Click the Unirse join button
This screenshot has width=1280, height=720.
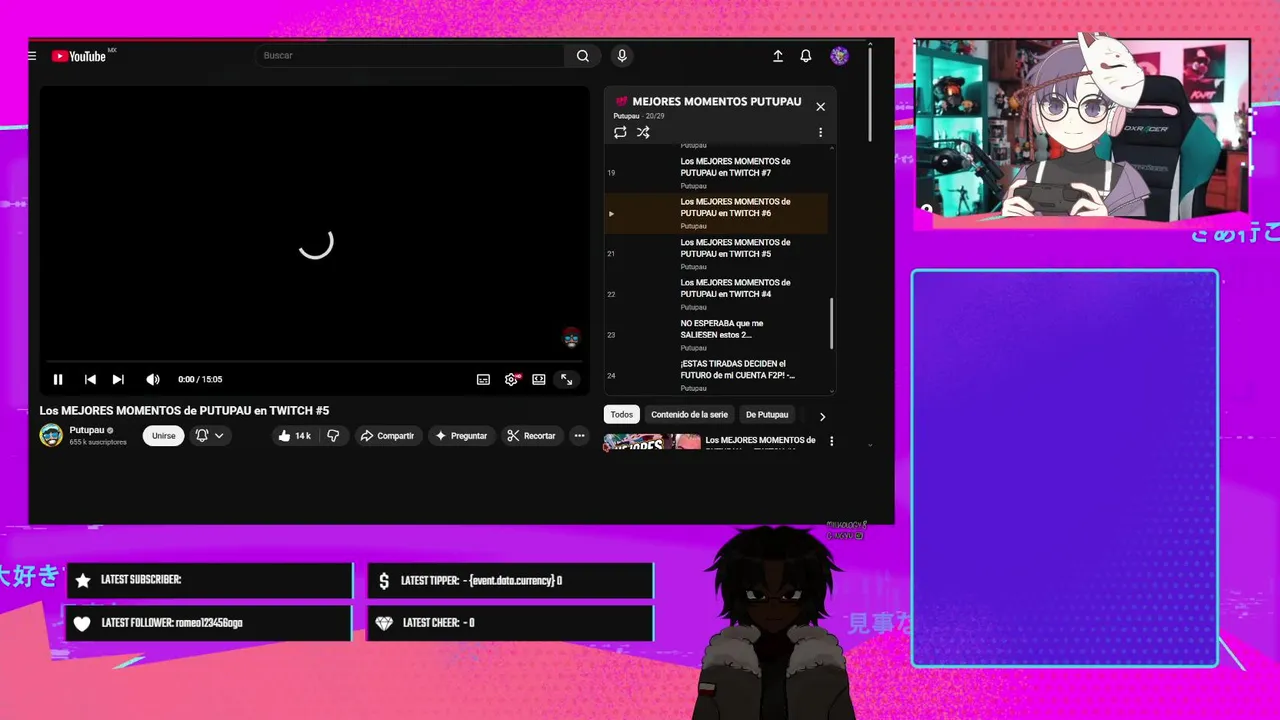click(x=163, y=436)
